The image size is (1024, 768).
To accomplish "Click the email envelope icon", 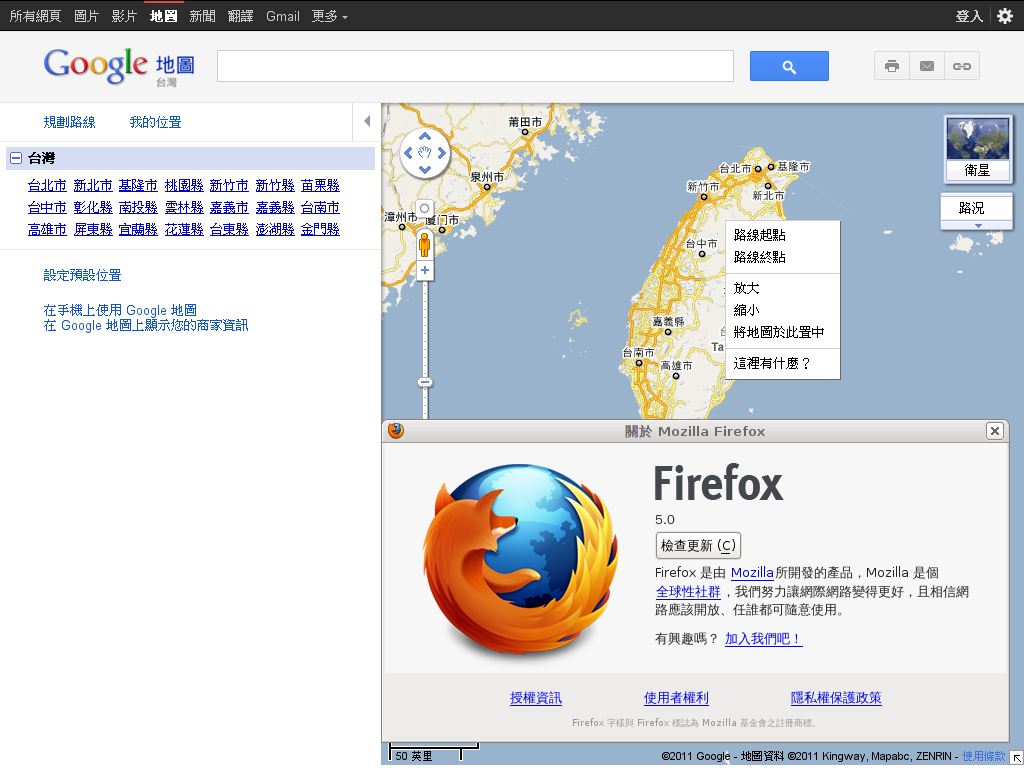I will point(927,66).
